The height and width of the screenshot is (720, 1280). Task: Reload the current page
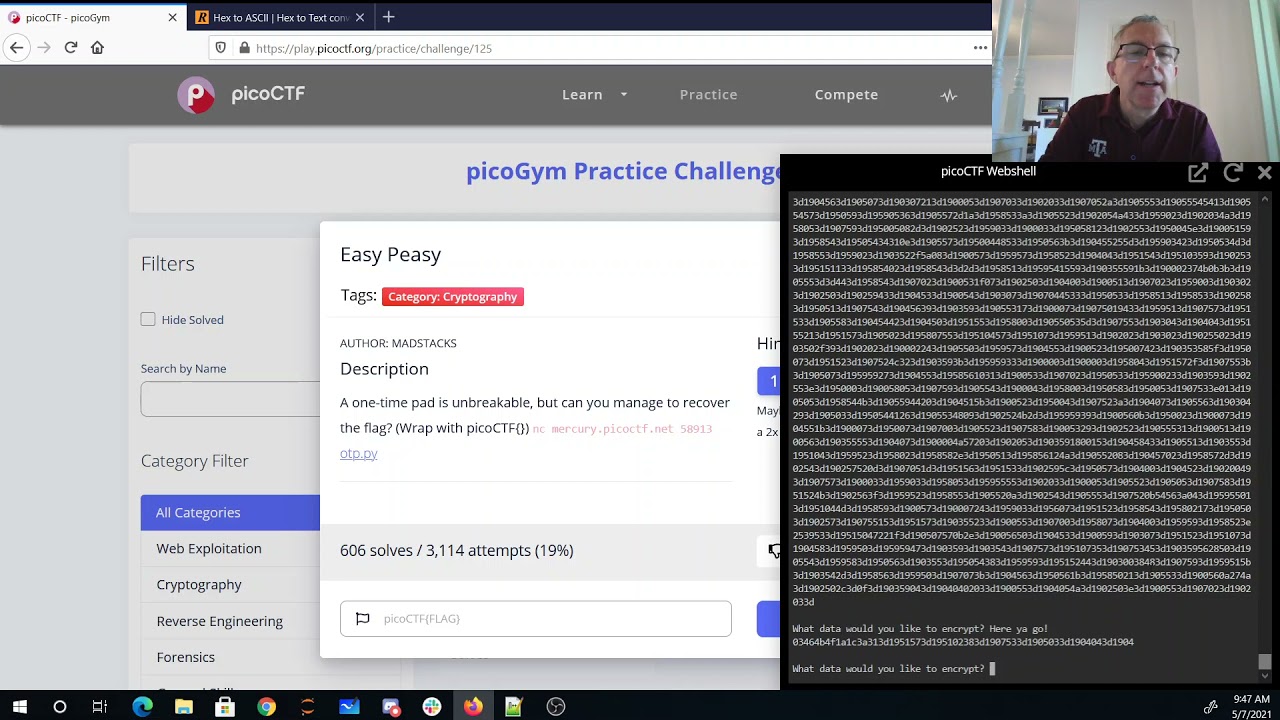[x=71, y=47]
